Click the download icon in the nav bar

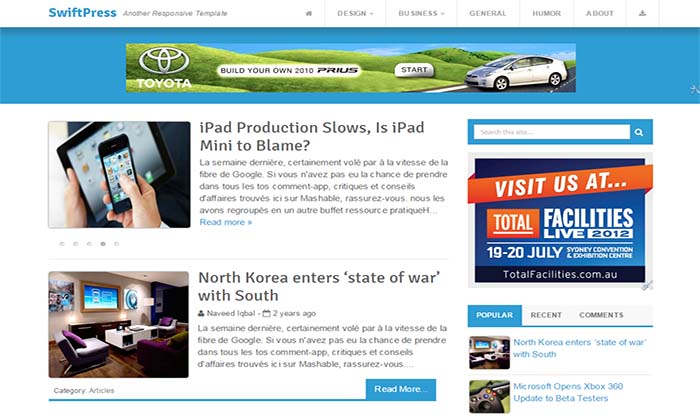click(x=642, y=13)
